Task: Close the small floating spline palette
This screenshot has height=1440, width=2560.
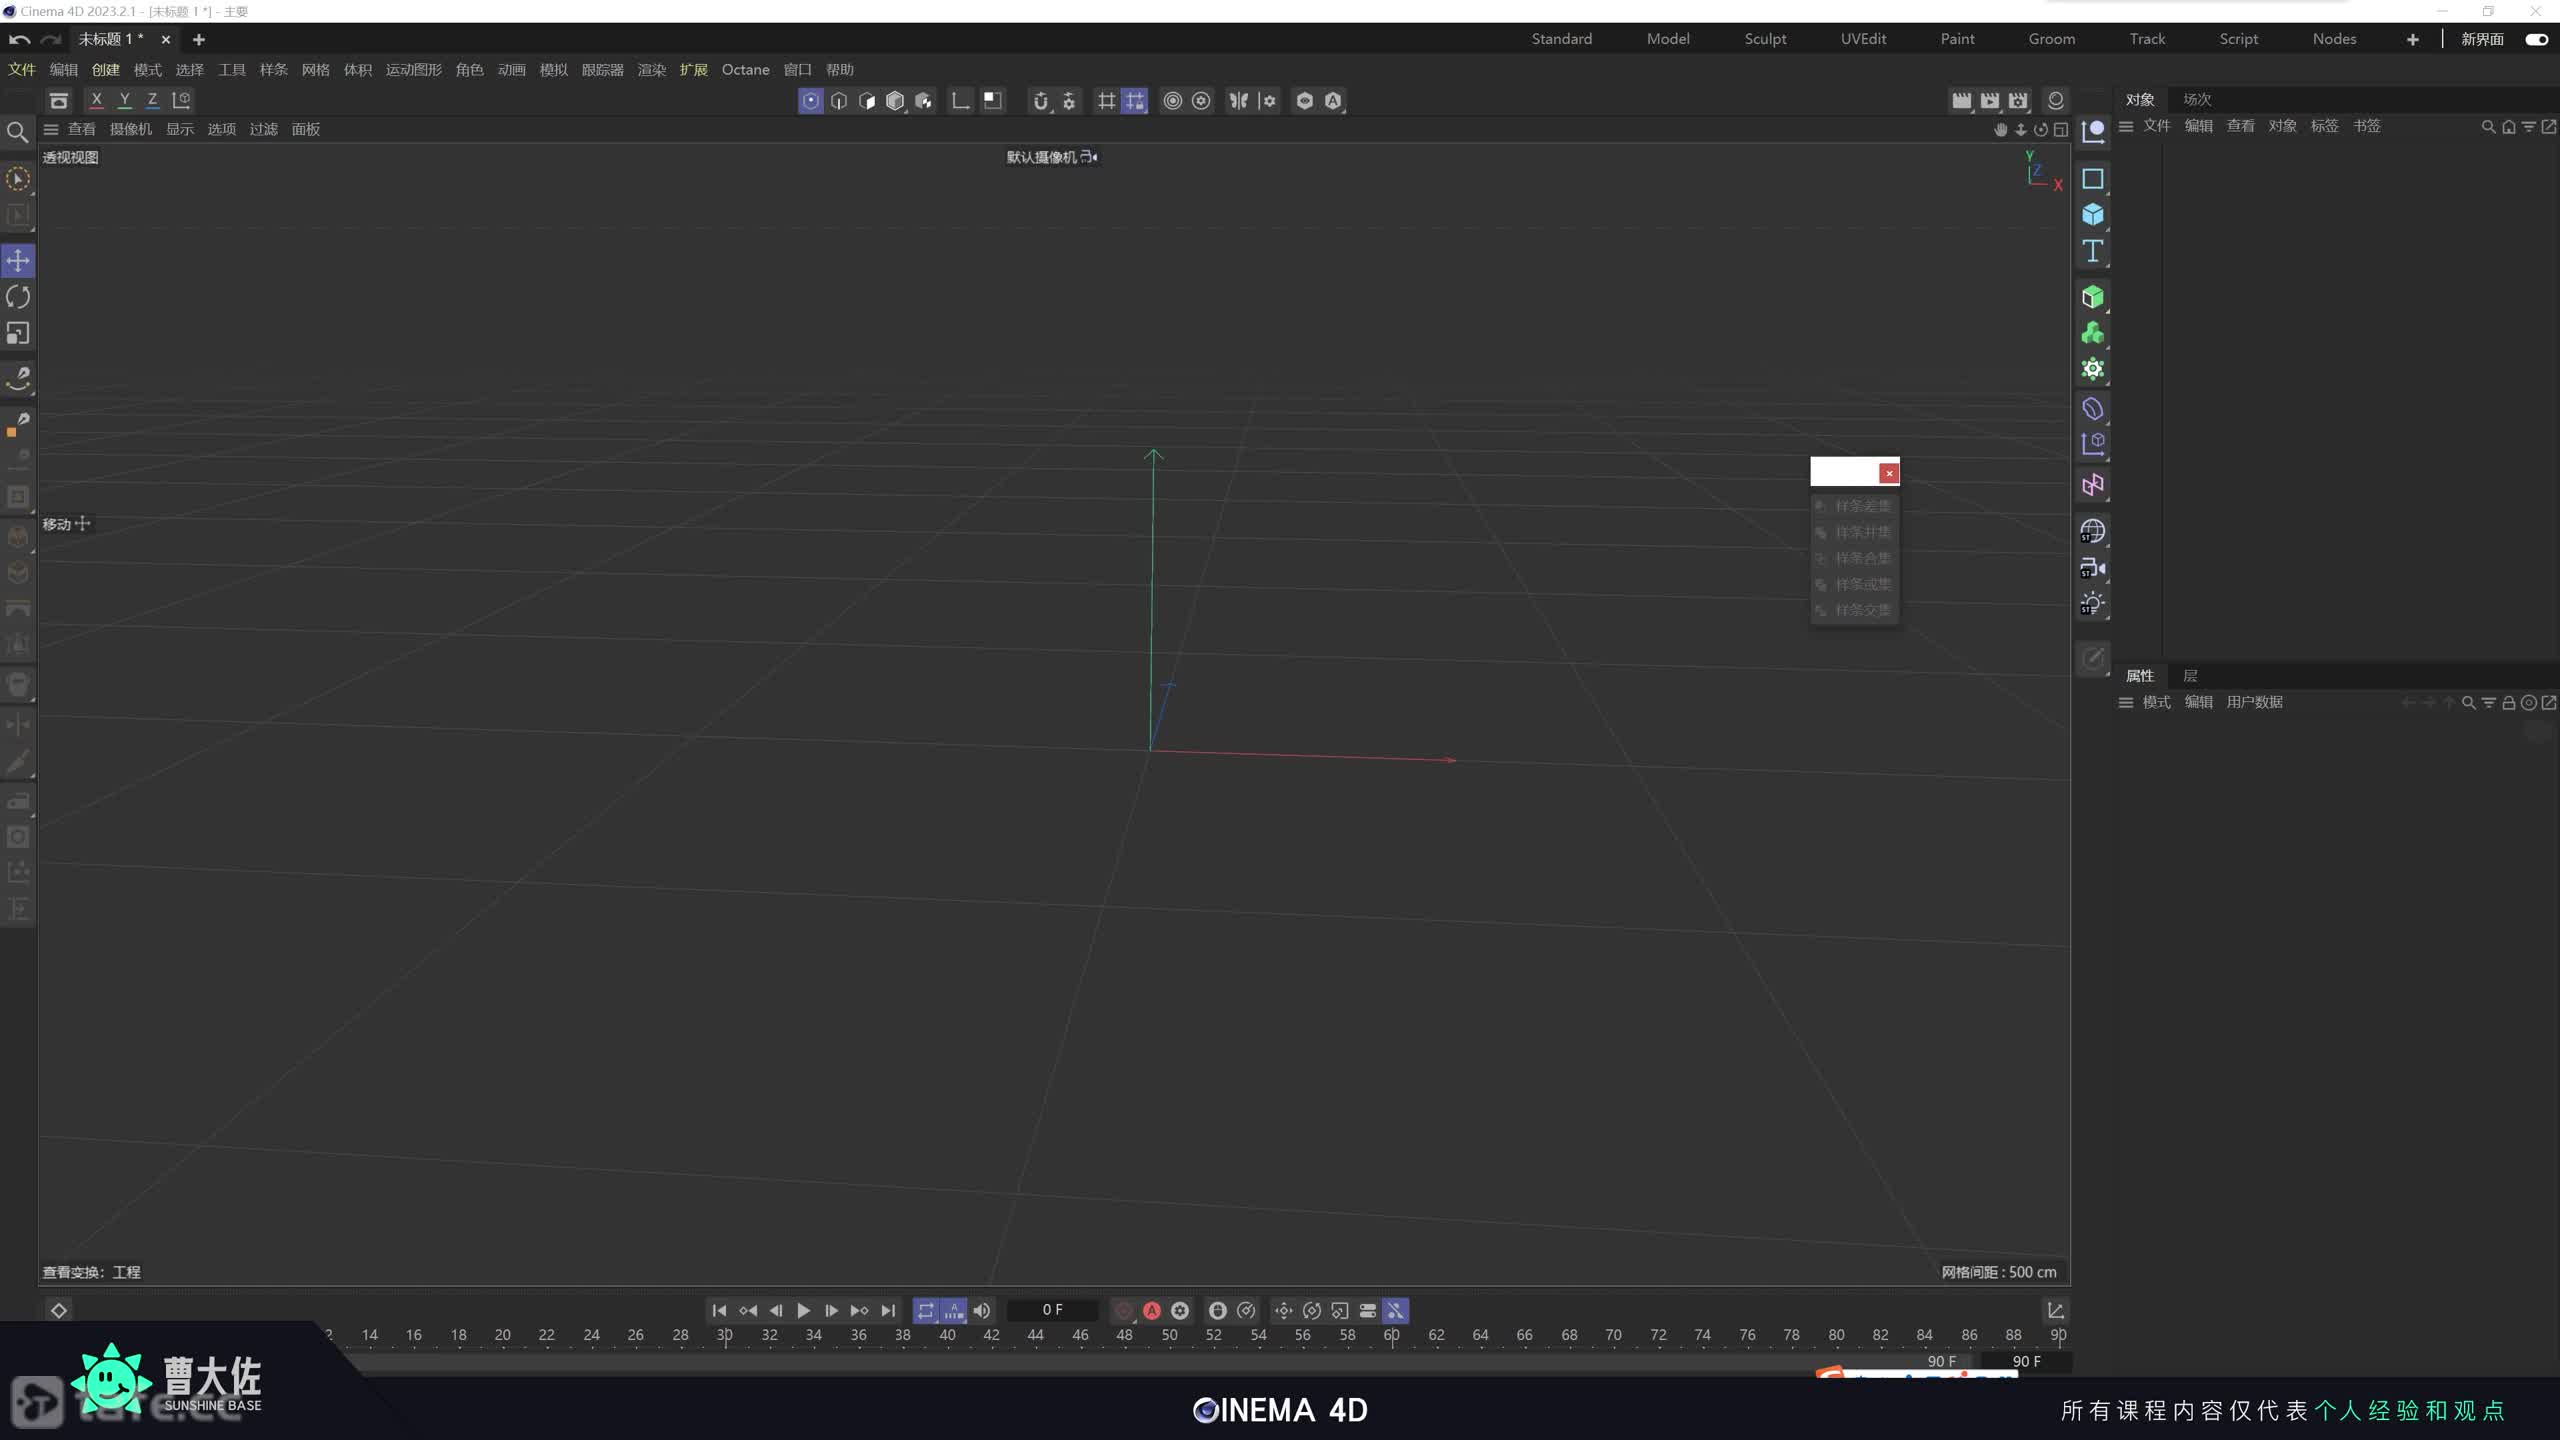Action: click(x=1888, y=473)
